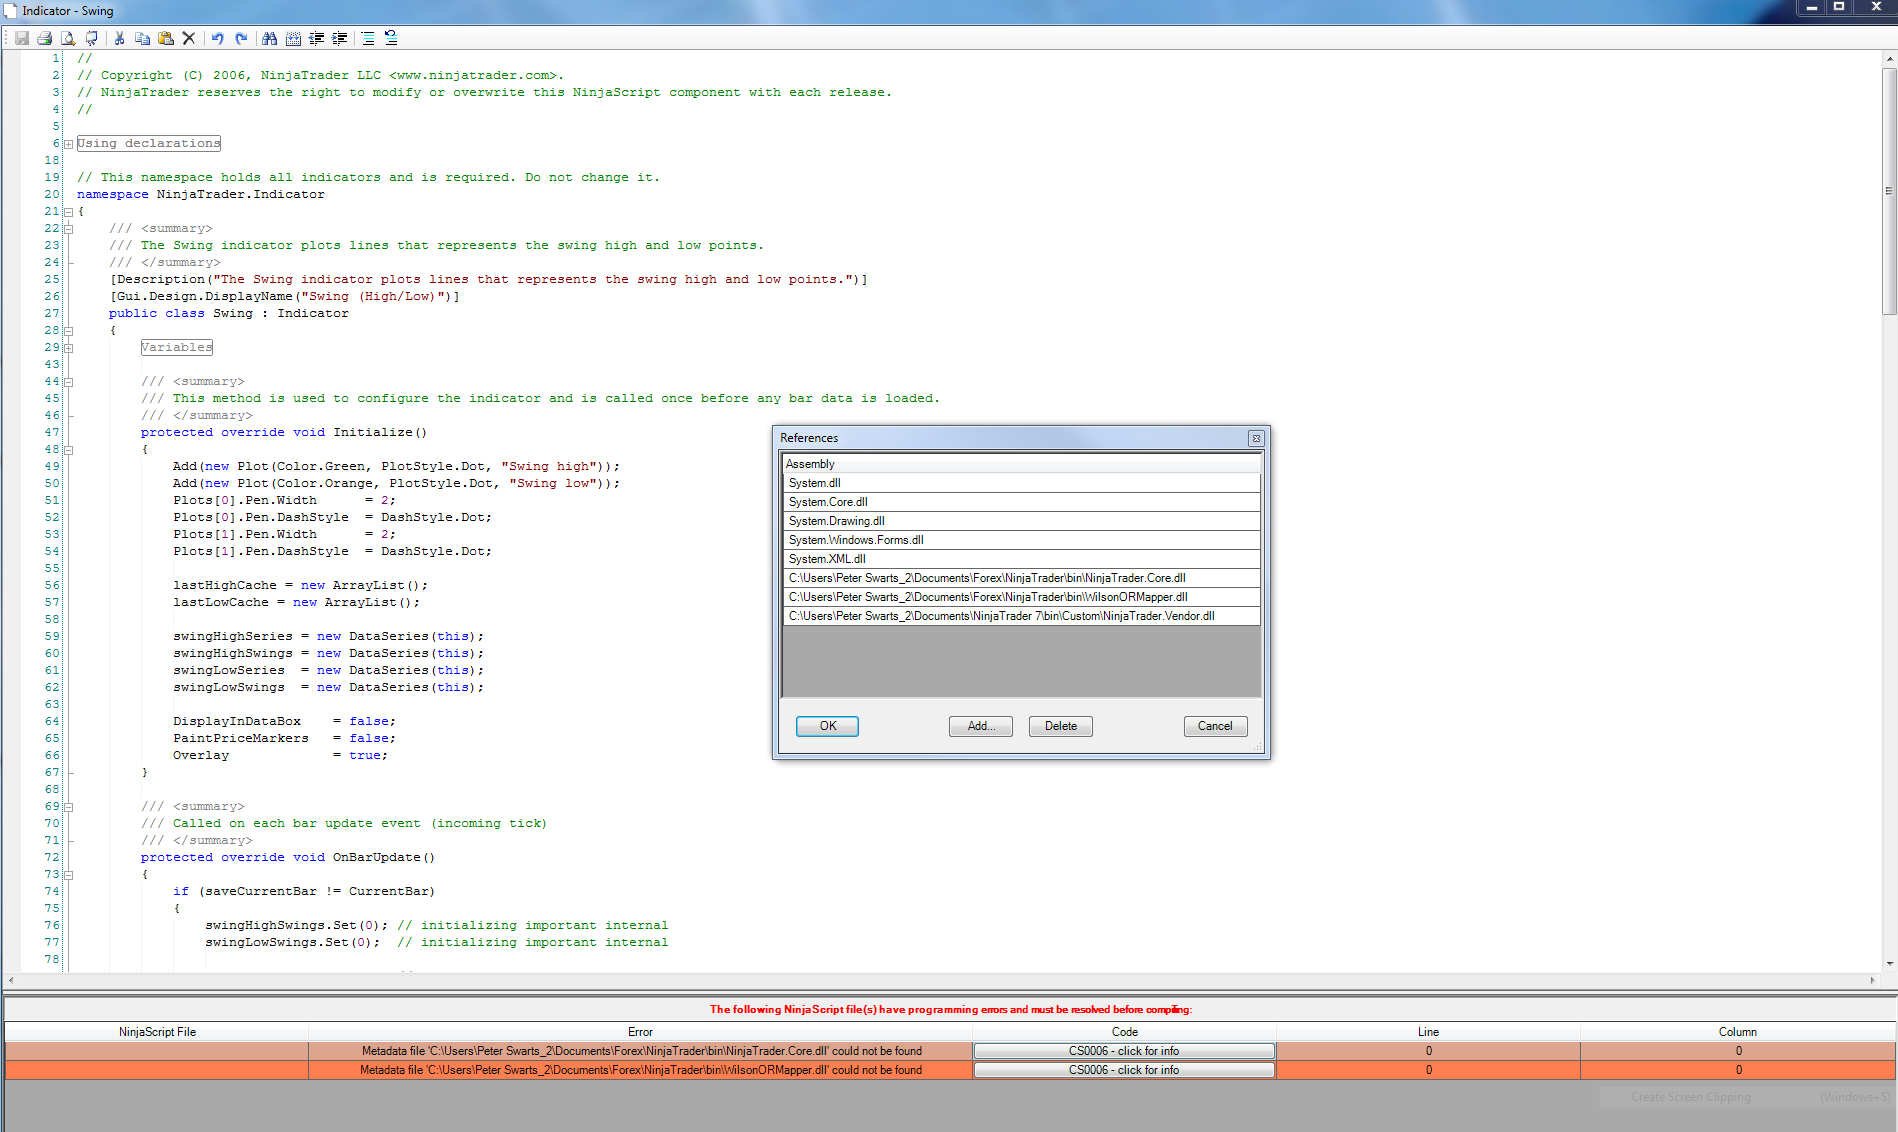Image resolution: width=1898 pixels, height=1132 pixels.
Task: Select the WilsonORMapper.dll reference row
Action: point(1021,597)
